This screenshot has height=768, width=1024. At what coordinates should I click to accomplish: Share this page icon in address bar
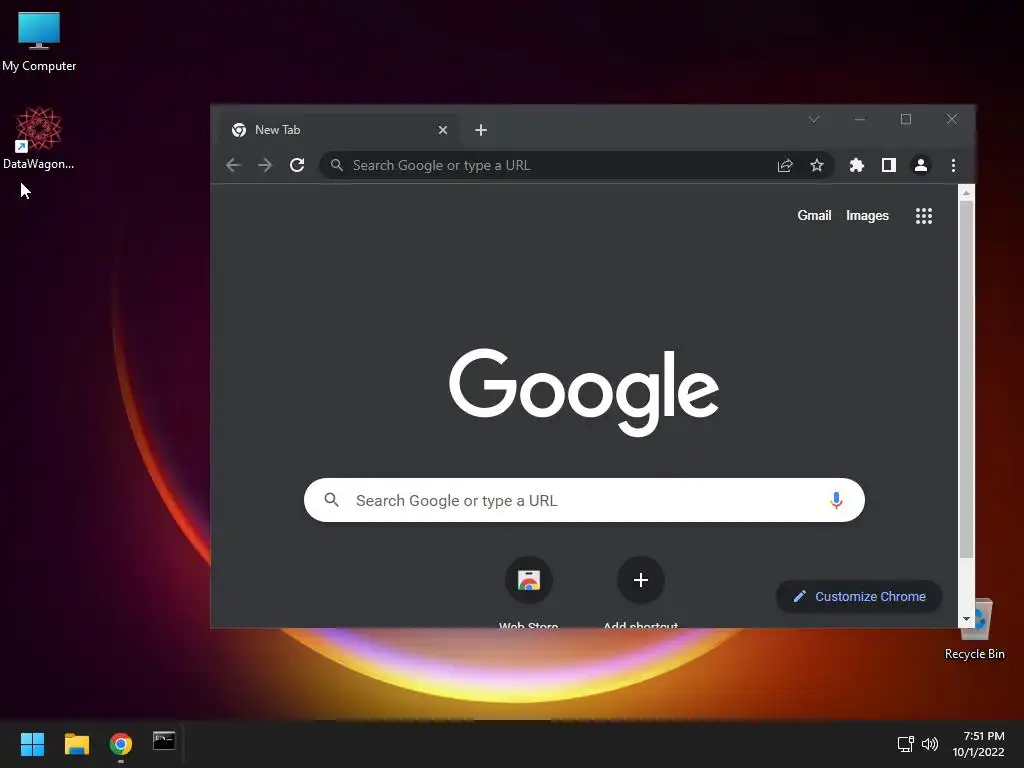coord(785,165)
